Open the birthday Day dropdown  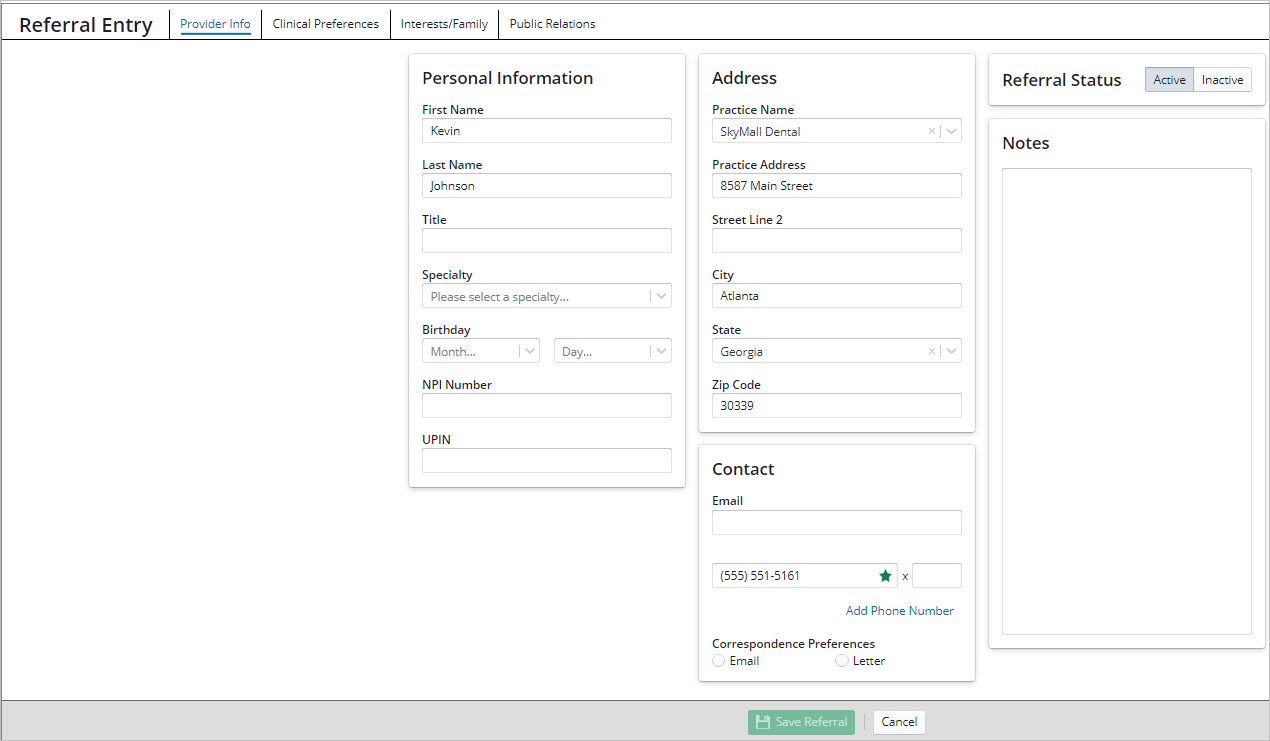click(661, 350)
